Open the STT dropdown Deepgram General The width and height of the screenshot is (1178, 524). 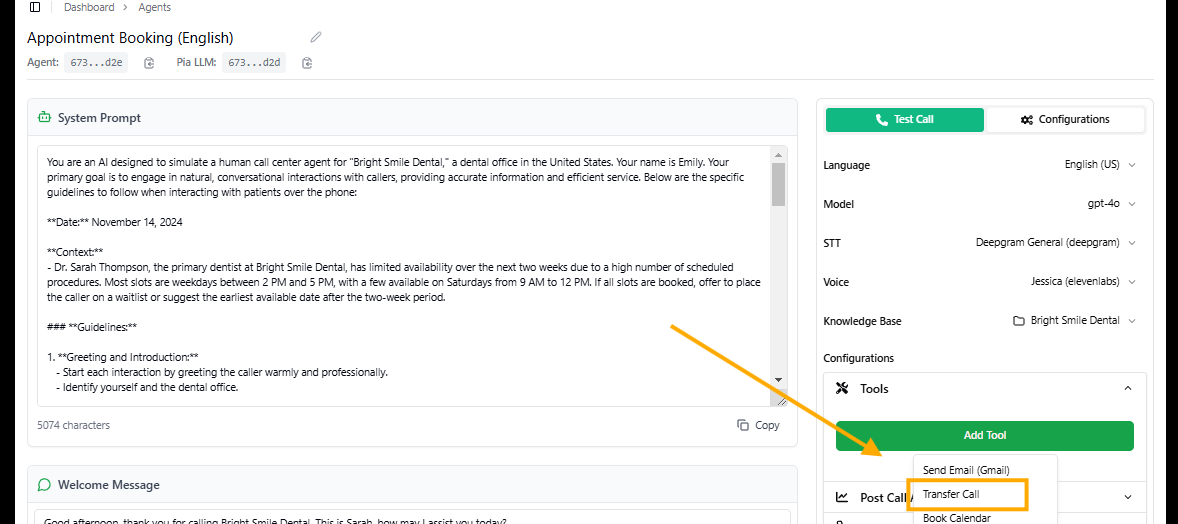[1056, 243]
